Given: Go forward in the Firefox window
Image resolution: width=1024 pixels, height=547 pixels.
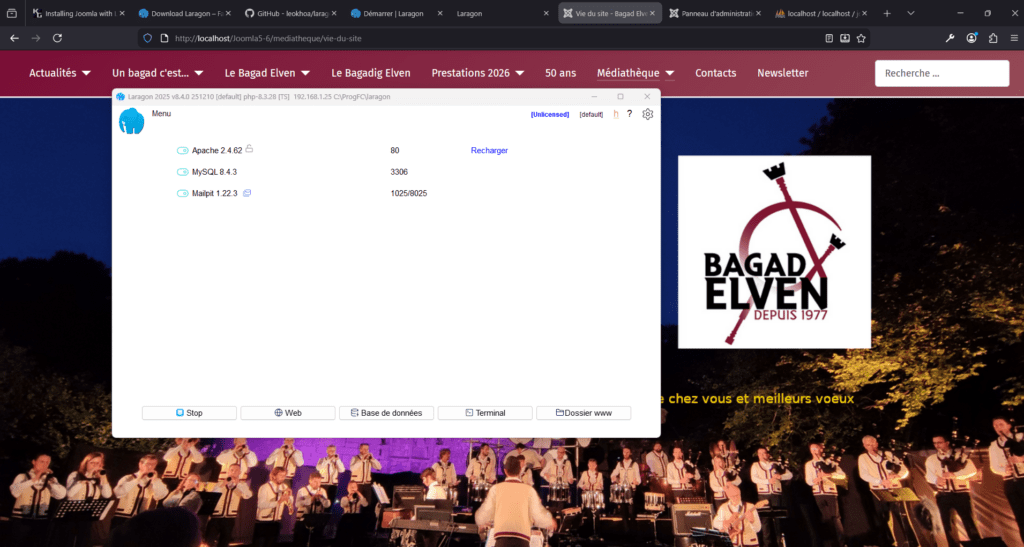Looking at the screenshot, I should 36,39.
